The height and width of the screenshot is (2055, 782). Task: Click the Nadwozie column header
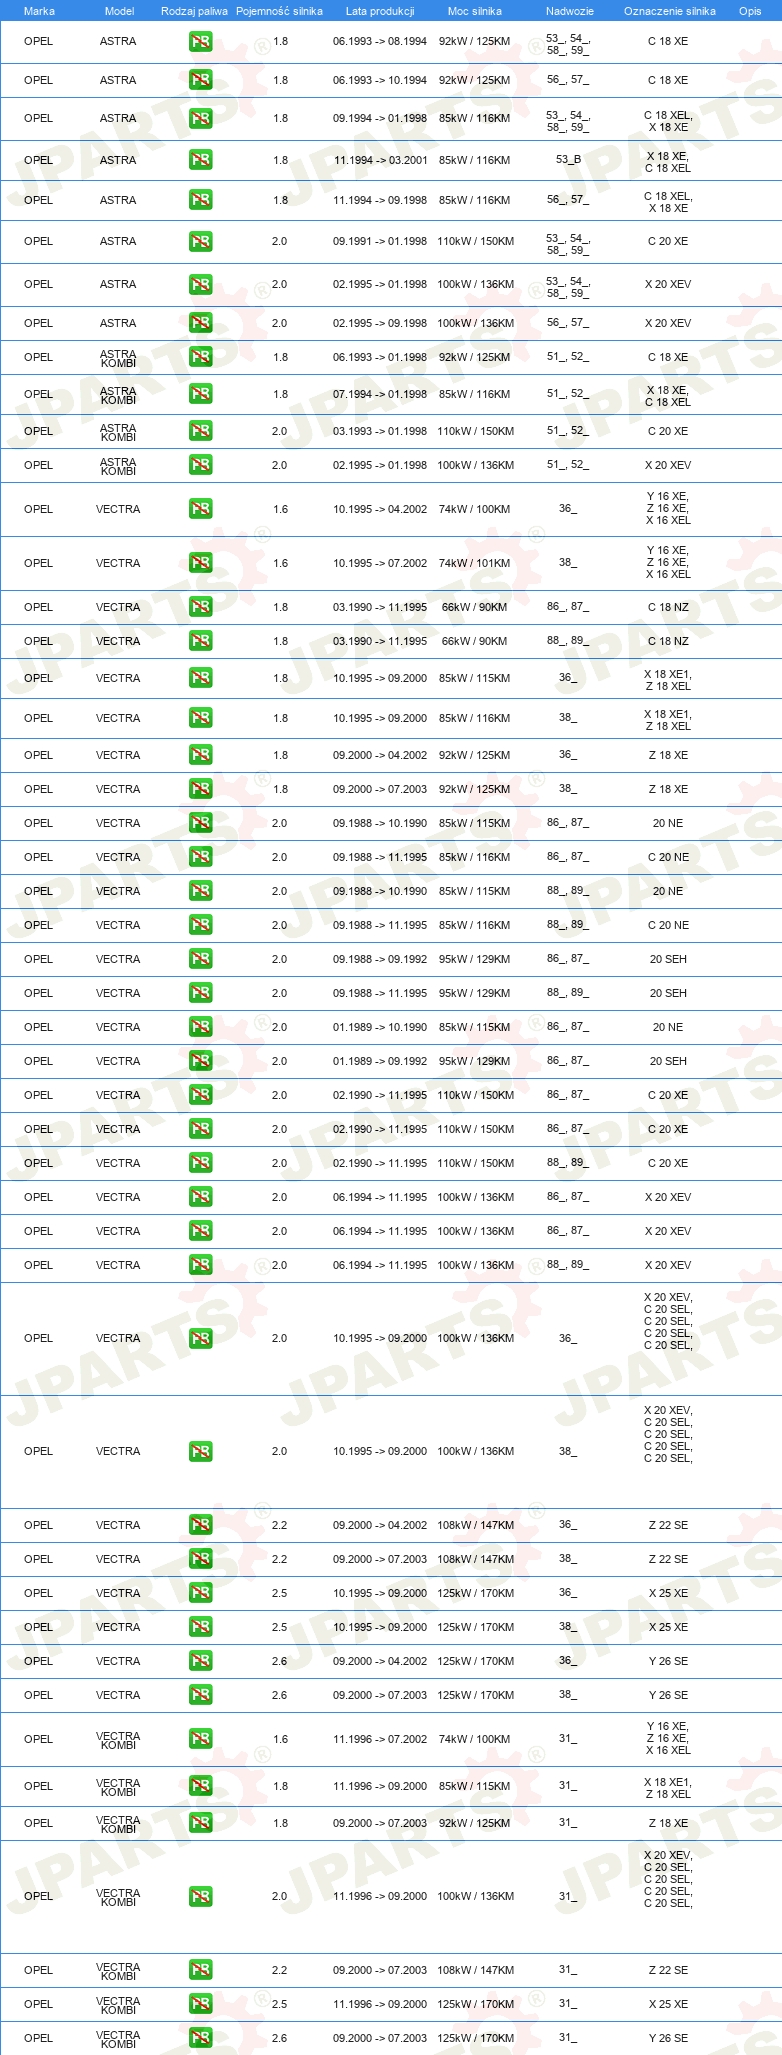coord(570,11)
